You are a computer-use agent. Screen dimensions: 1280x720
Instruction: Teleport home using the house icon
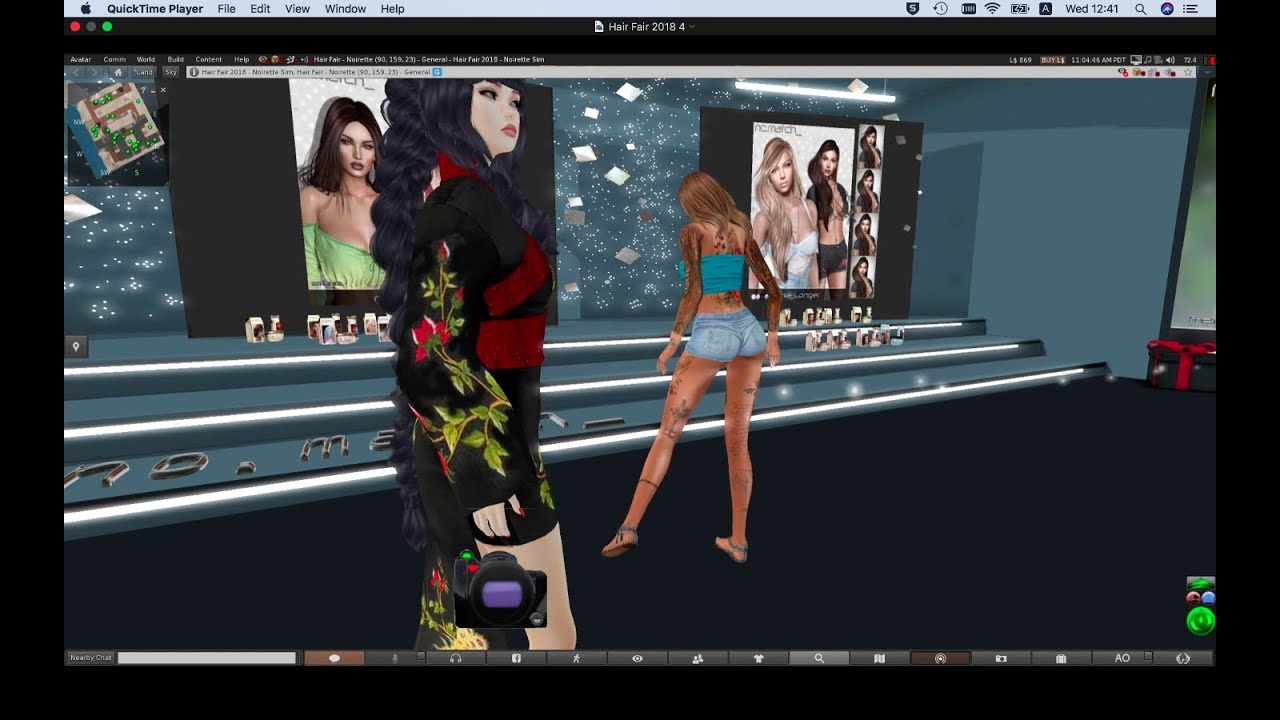(x=118, y=72)
